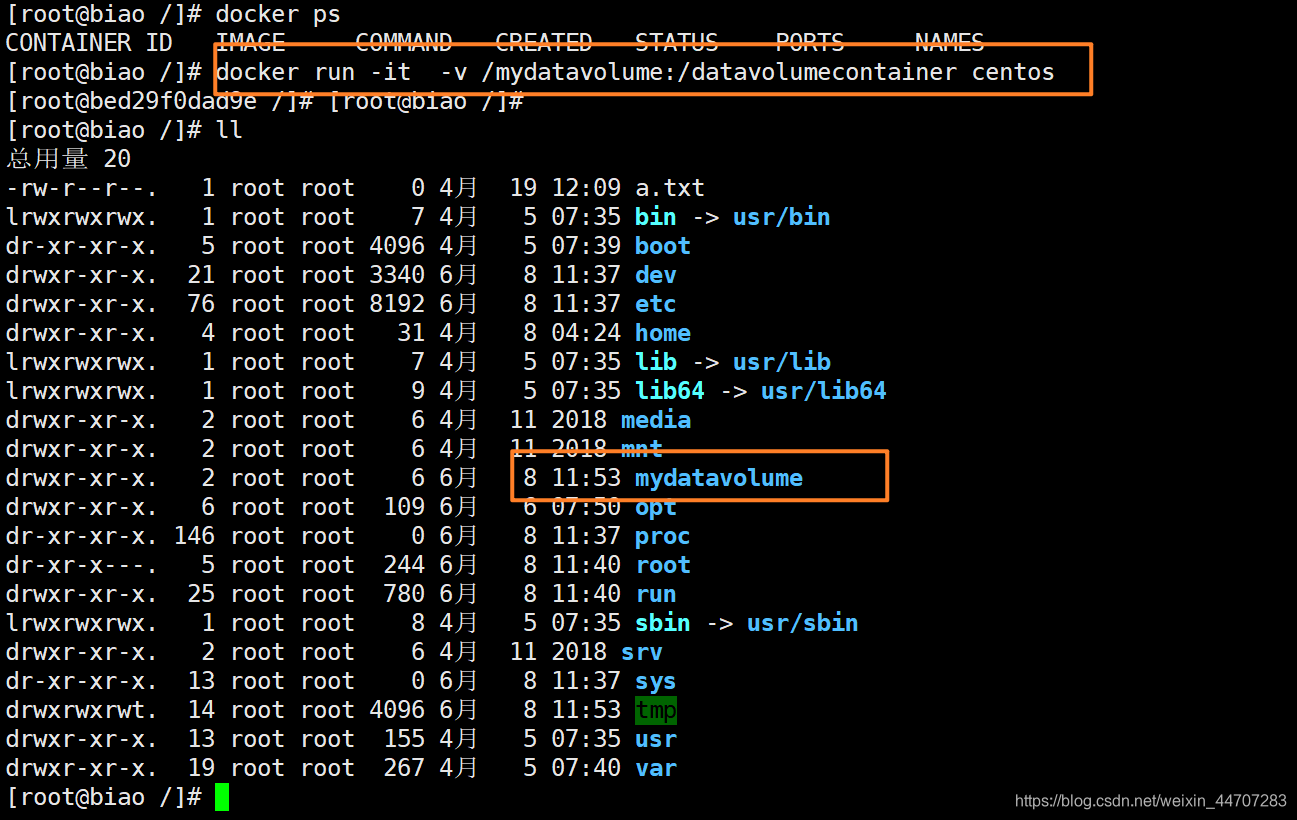This screenshot has width=1297, height=820.
Task: Select the 'COMMAND' column header
Action: (x=404, y=43)
